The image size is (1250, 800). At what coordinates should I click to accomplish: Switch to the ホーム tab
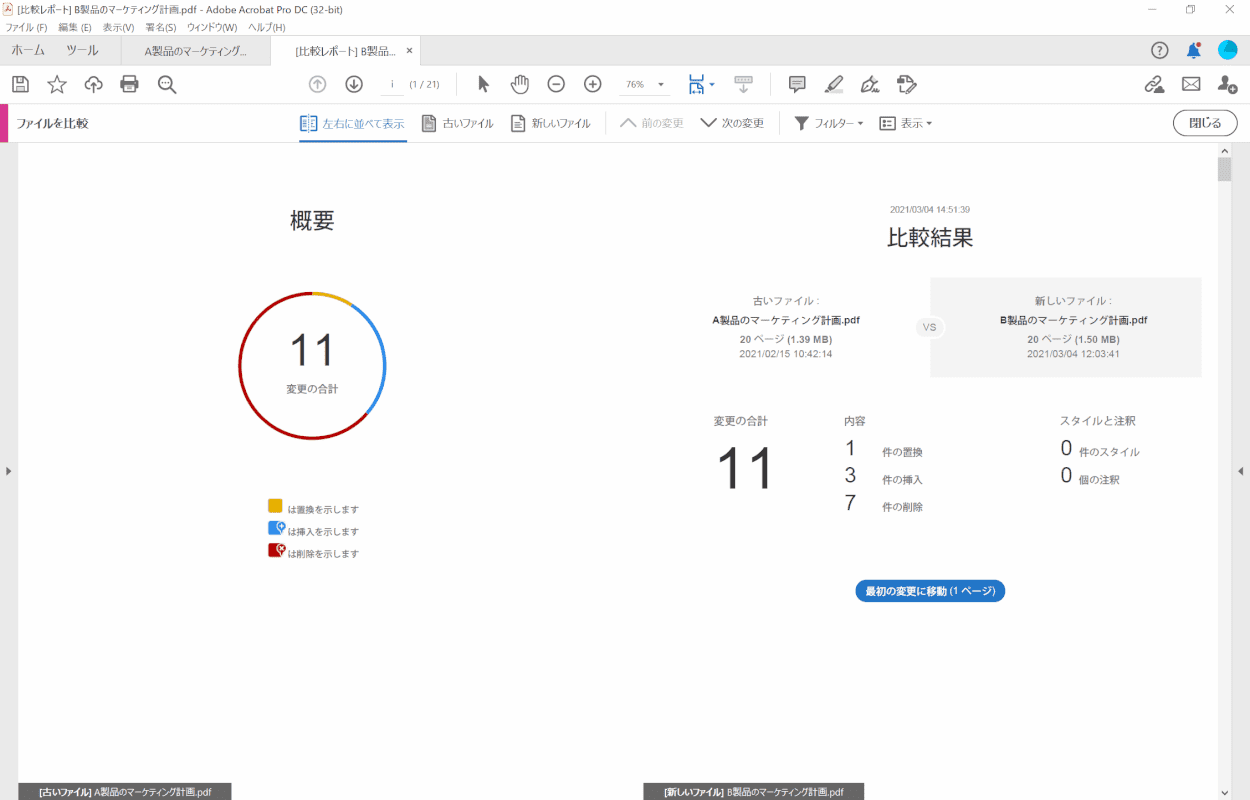click(x=27, y=50)
